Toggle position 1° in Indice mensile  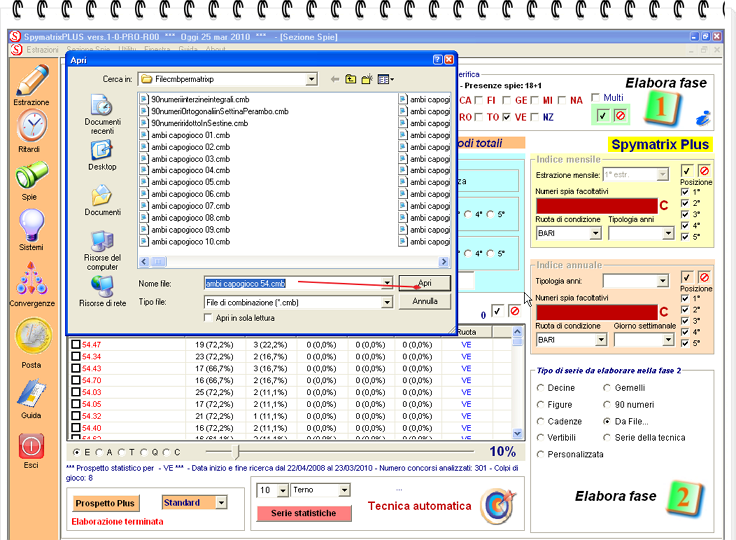685,192
